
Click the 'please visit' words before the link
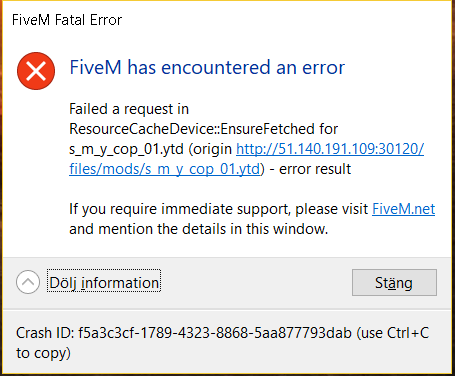[x=332, y=209]
